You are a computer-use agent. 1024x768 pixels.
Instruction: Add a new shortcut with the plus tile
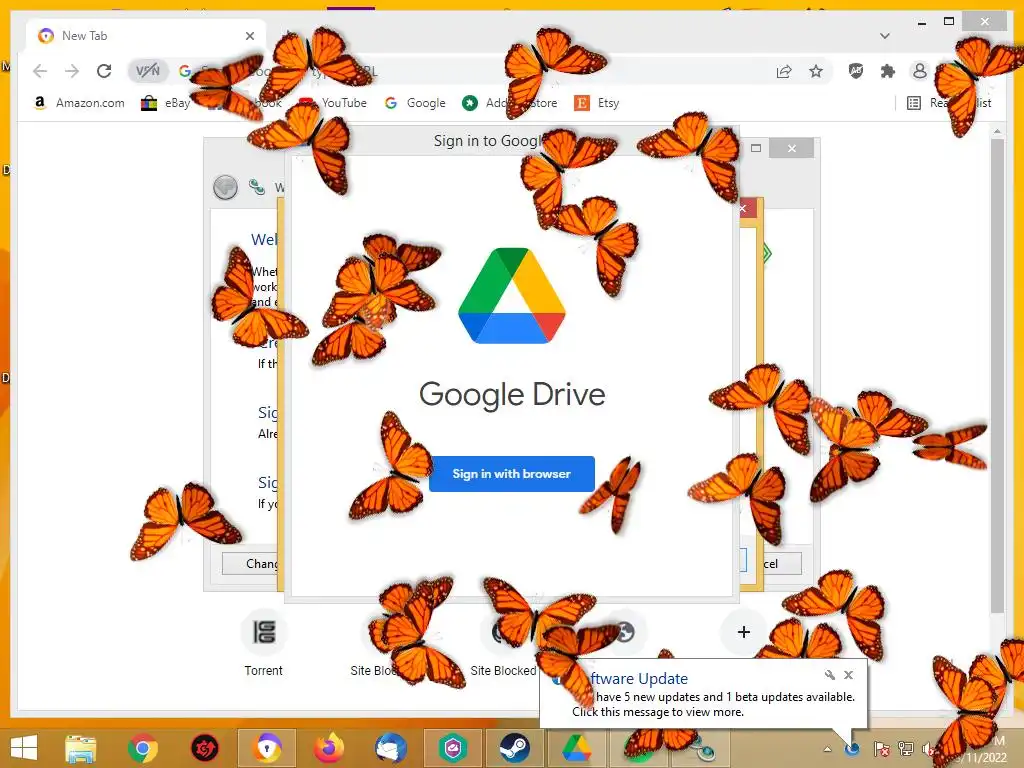click(x=743, y=632)
